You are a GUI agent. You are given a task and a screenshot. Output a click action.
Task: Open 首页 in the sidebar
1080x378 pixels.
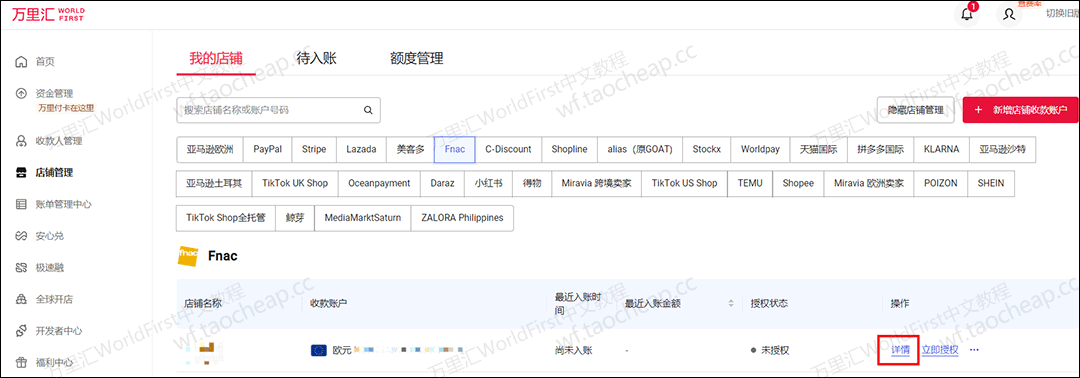[45, 62]
